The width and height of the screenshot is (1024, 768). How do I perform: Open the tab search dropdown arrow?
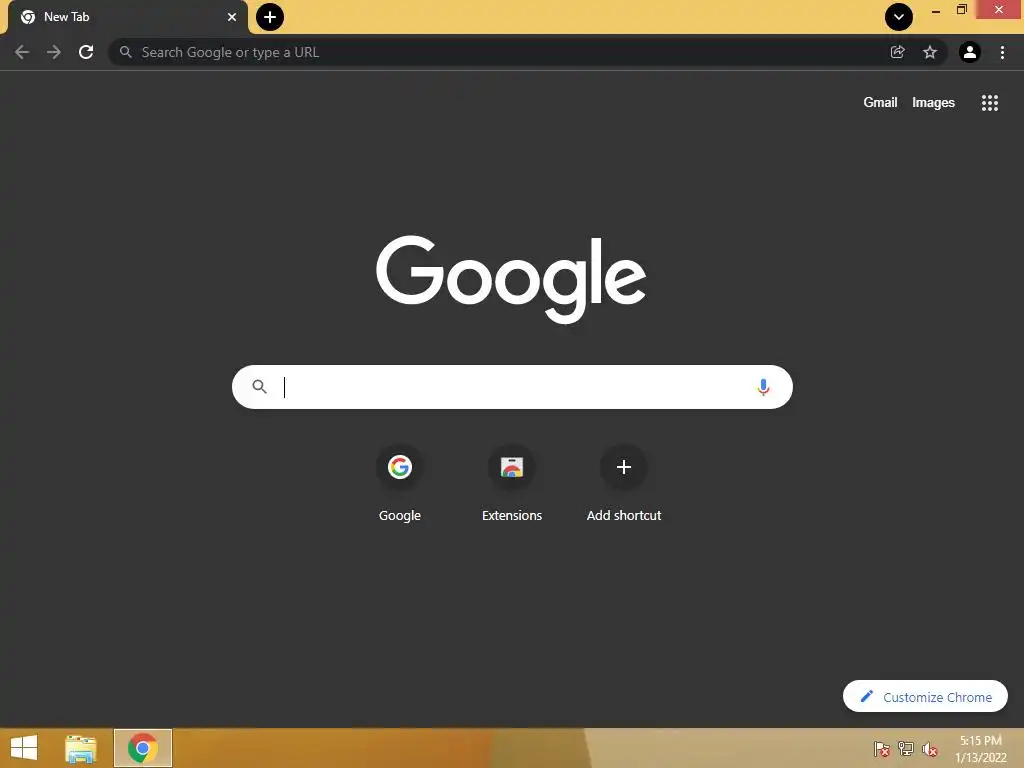899,17
